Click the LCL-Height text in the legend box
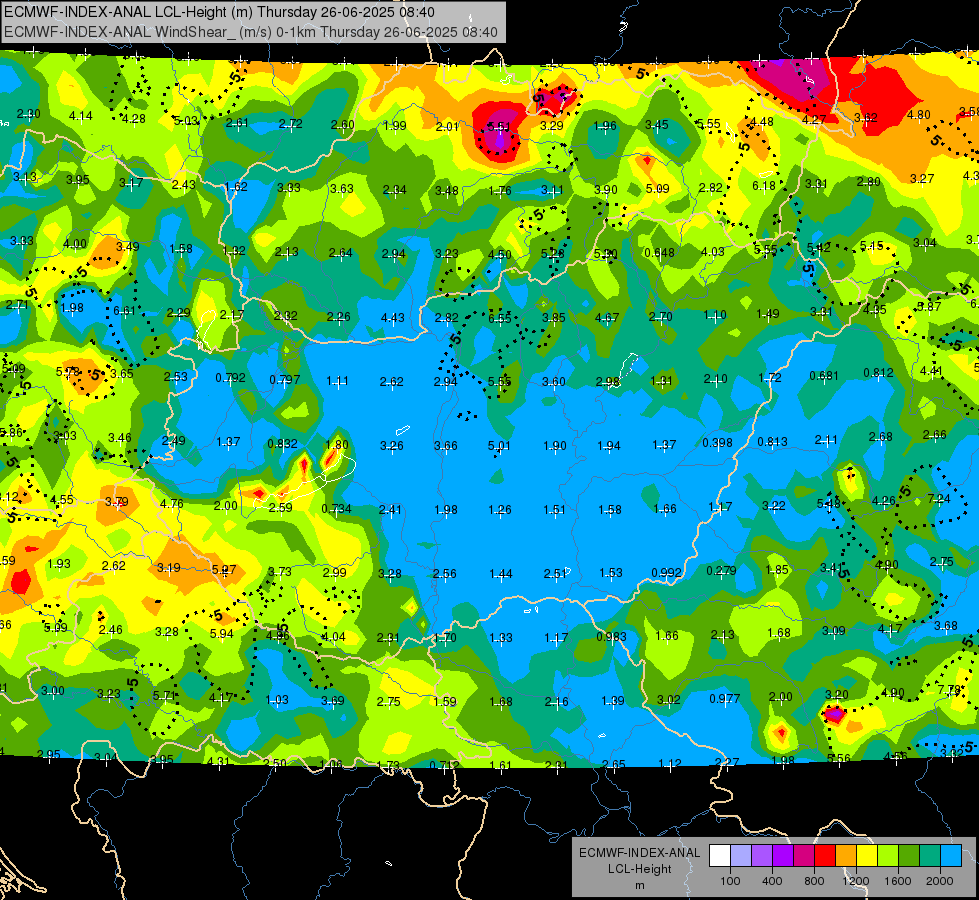 tap(639, 869)
